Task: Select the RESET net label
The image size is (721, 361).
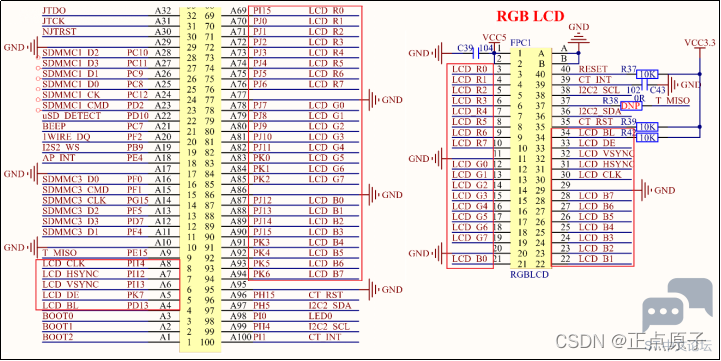Action: (593, 69)
